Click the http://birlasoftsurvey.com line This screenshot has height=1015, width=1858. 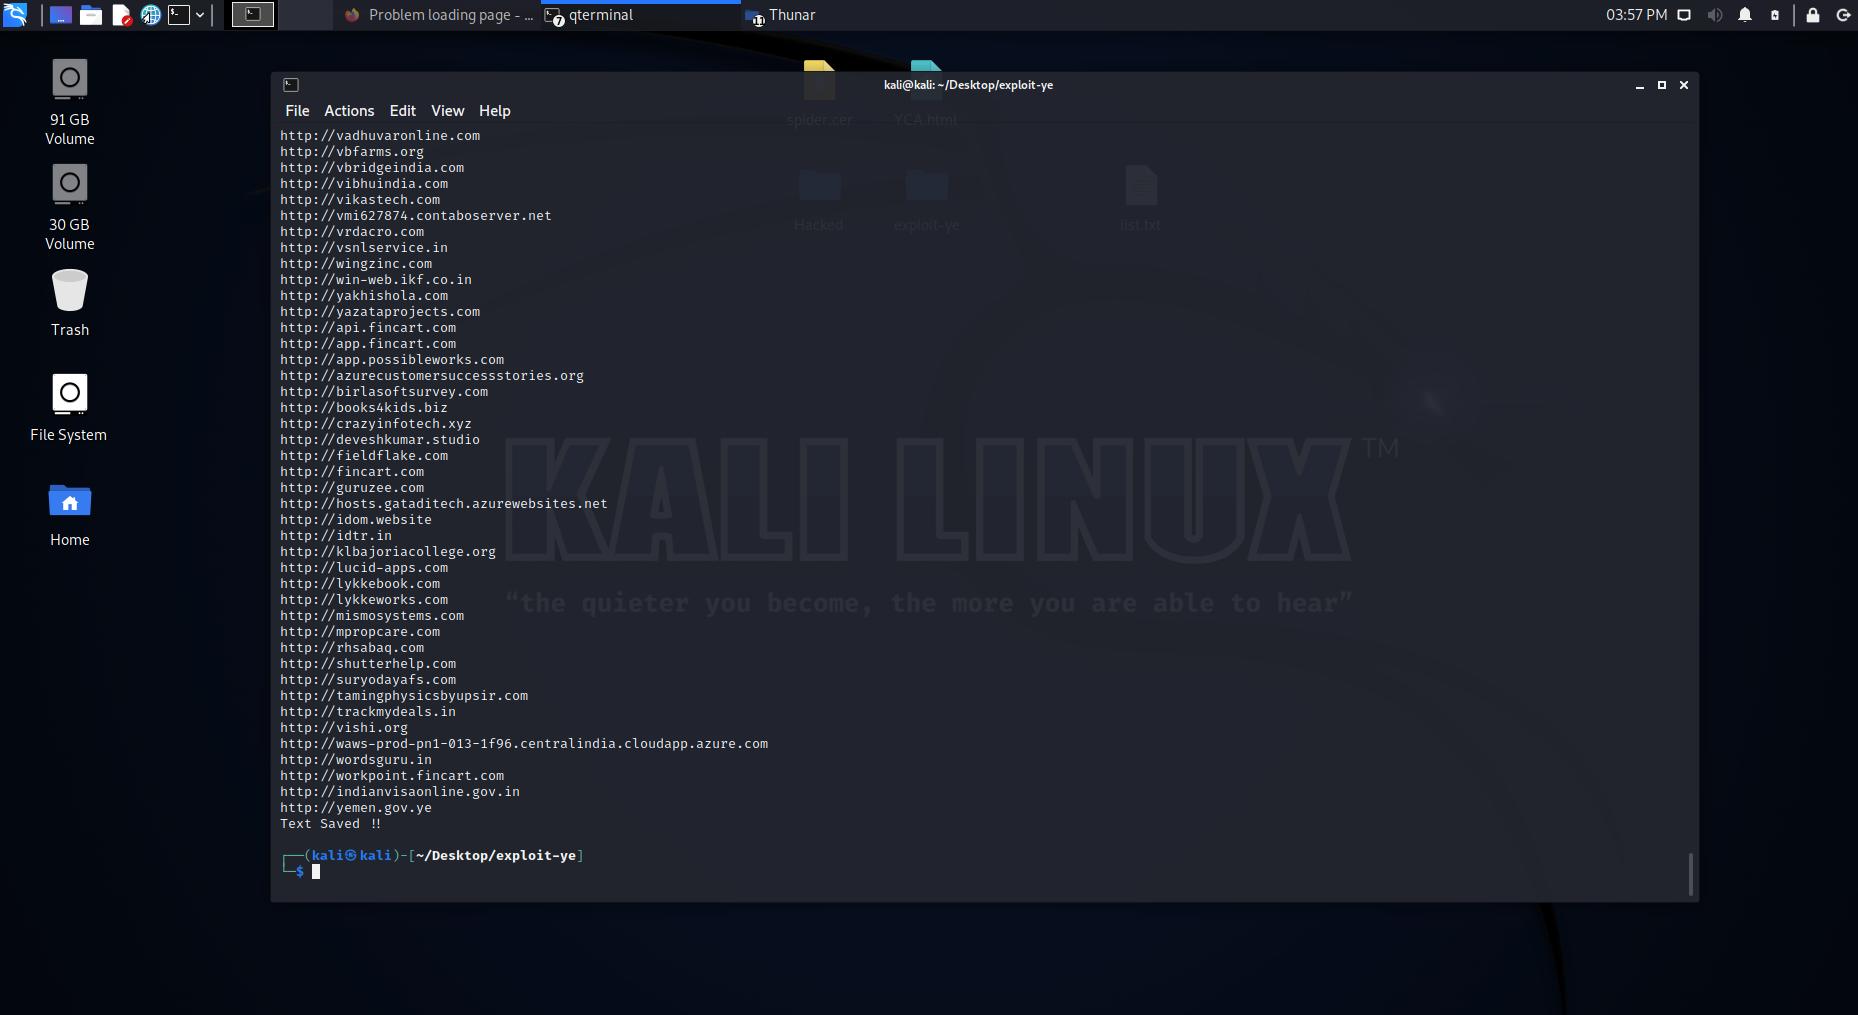pos(384,392)
